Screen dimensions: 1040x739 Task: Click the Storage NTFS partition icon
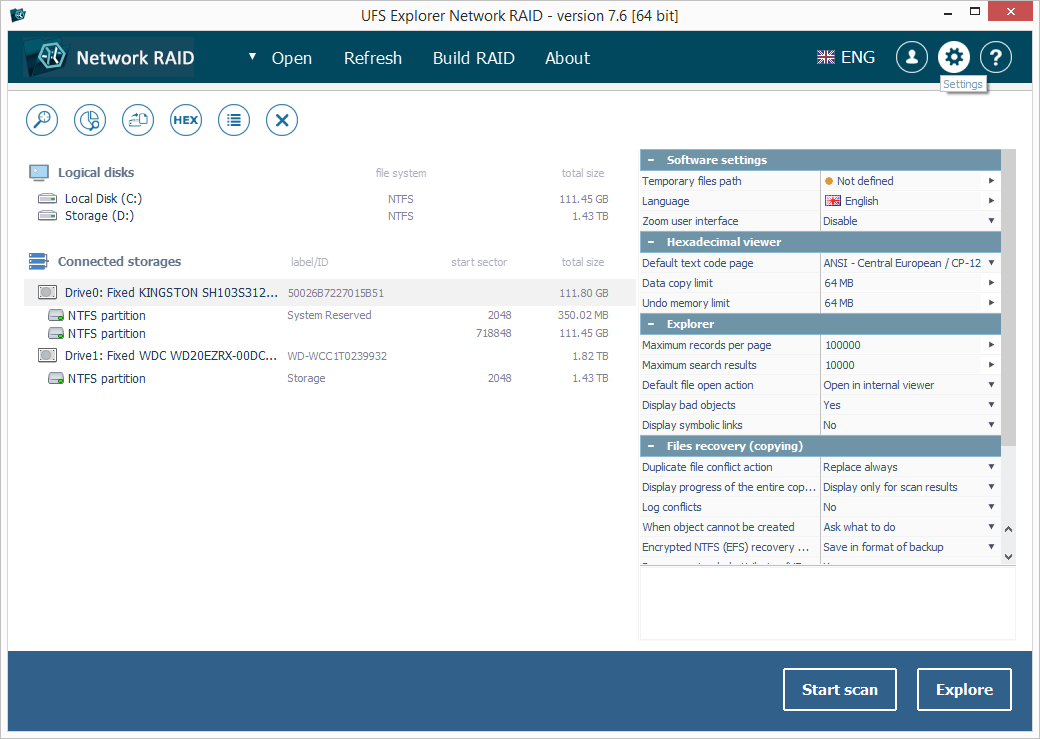coord(56,378)
